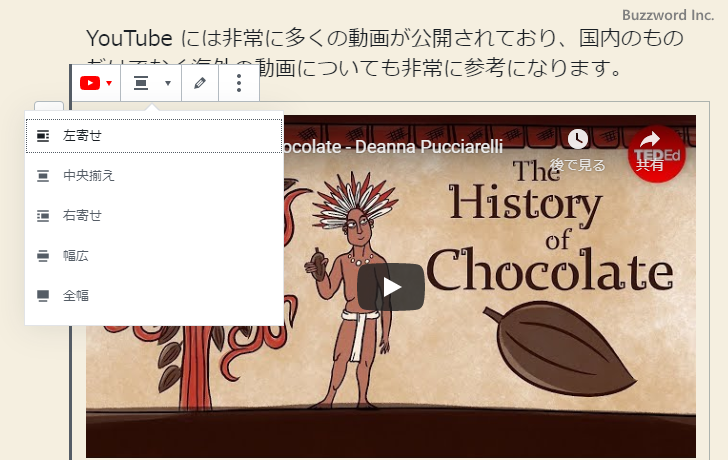Select 幅広 wide width option

click(x=154, y=255)
